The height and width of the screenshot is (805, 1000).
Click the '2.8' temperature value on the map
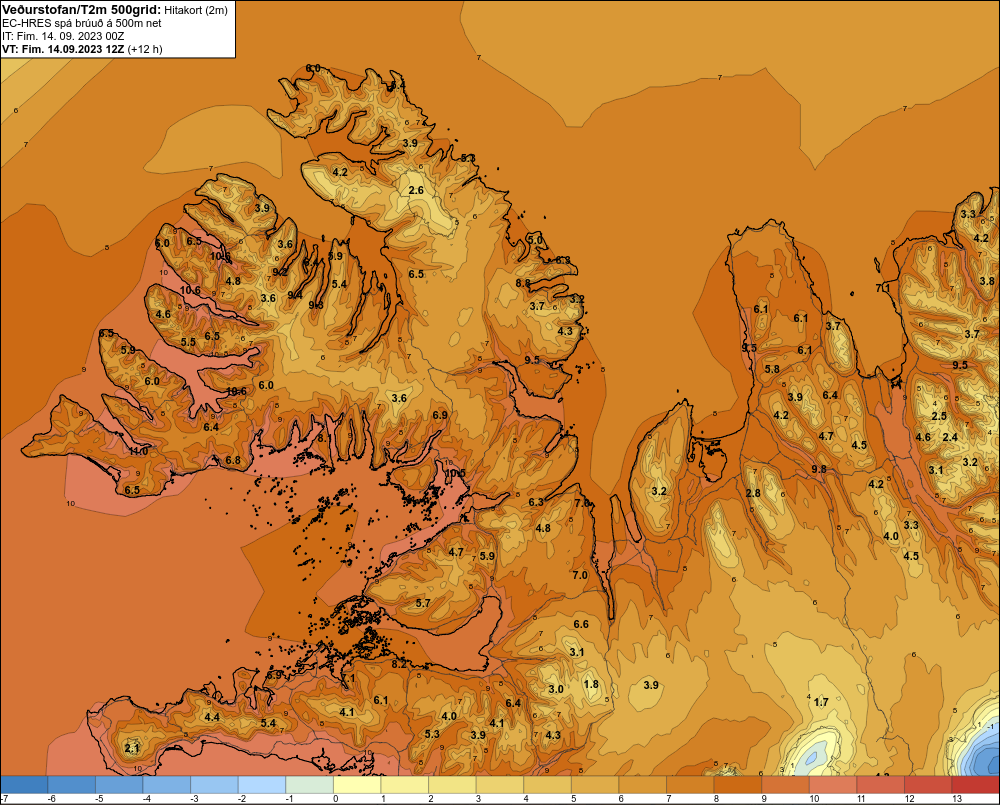click(x=753, y=493)
